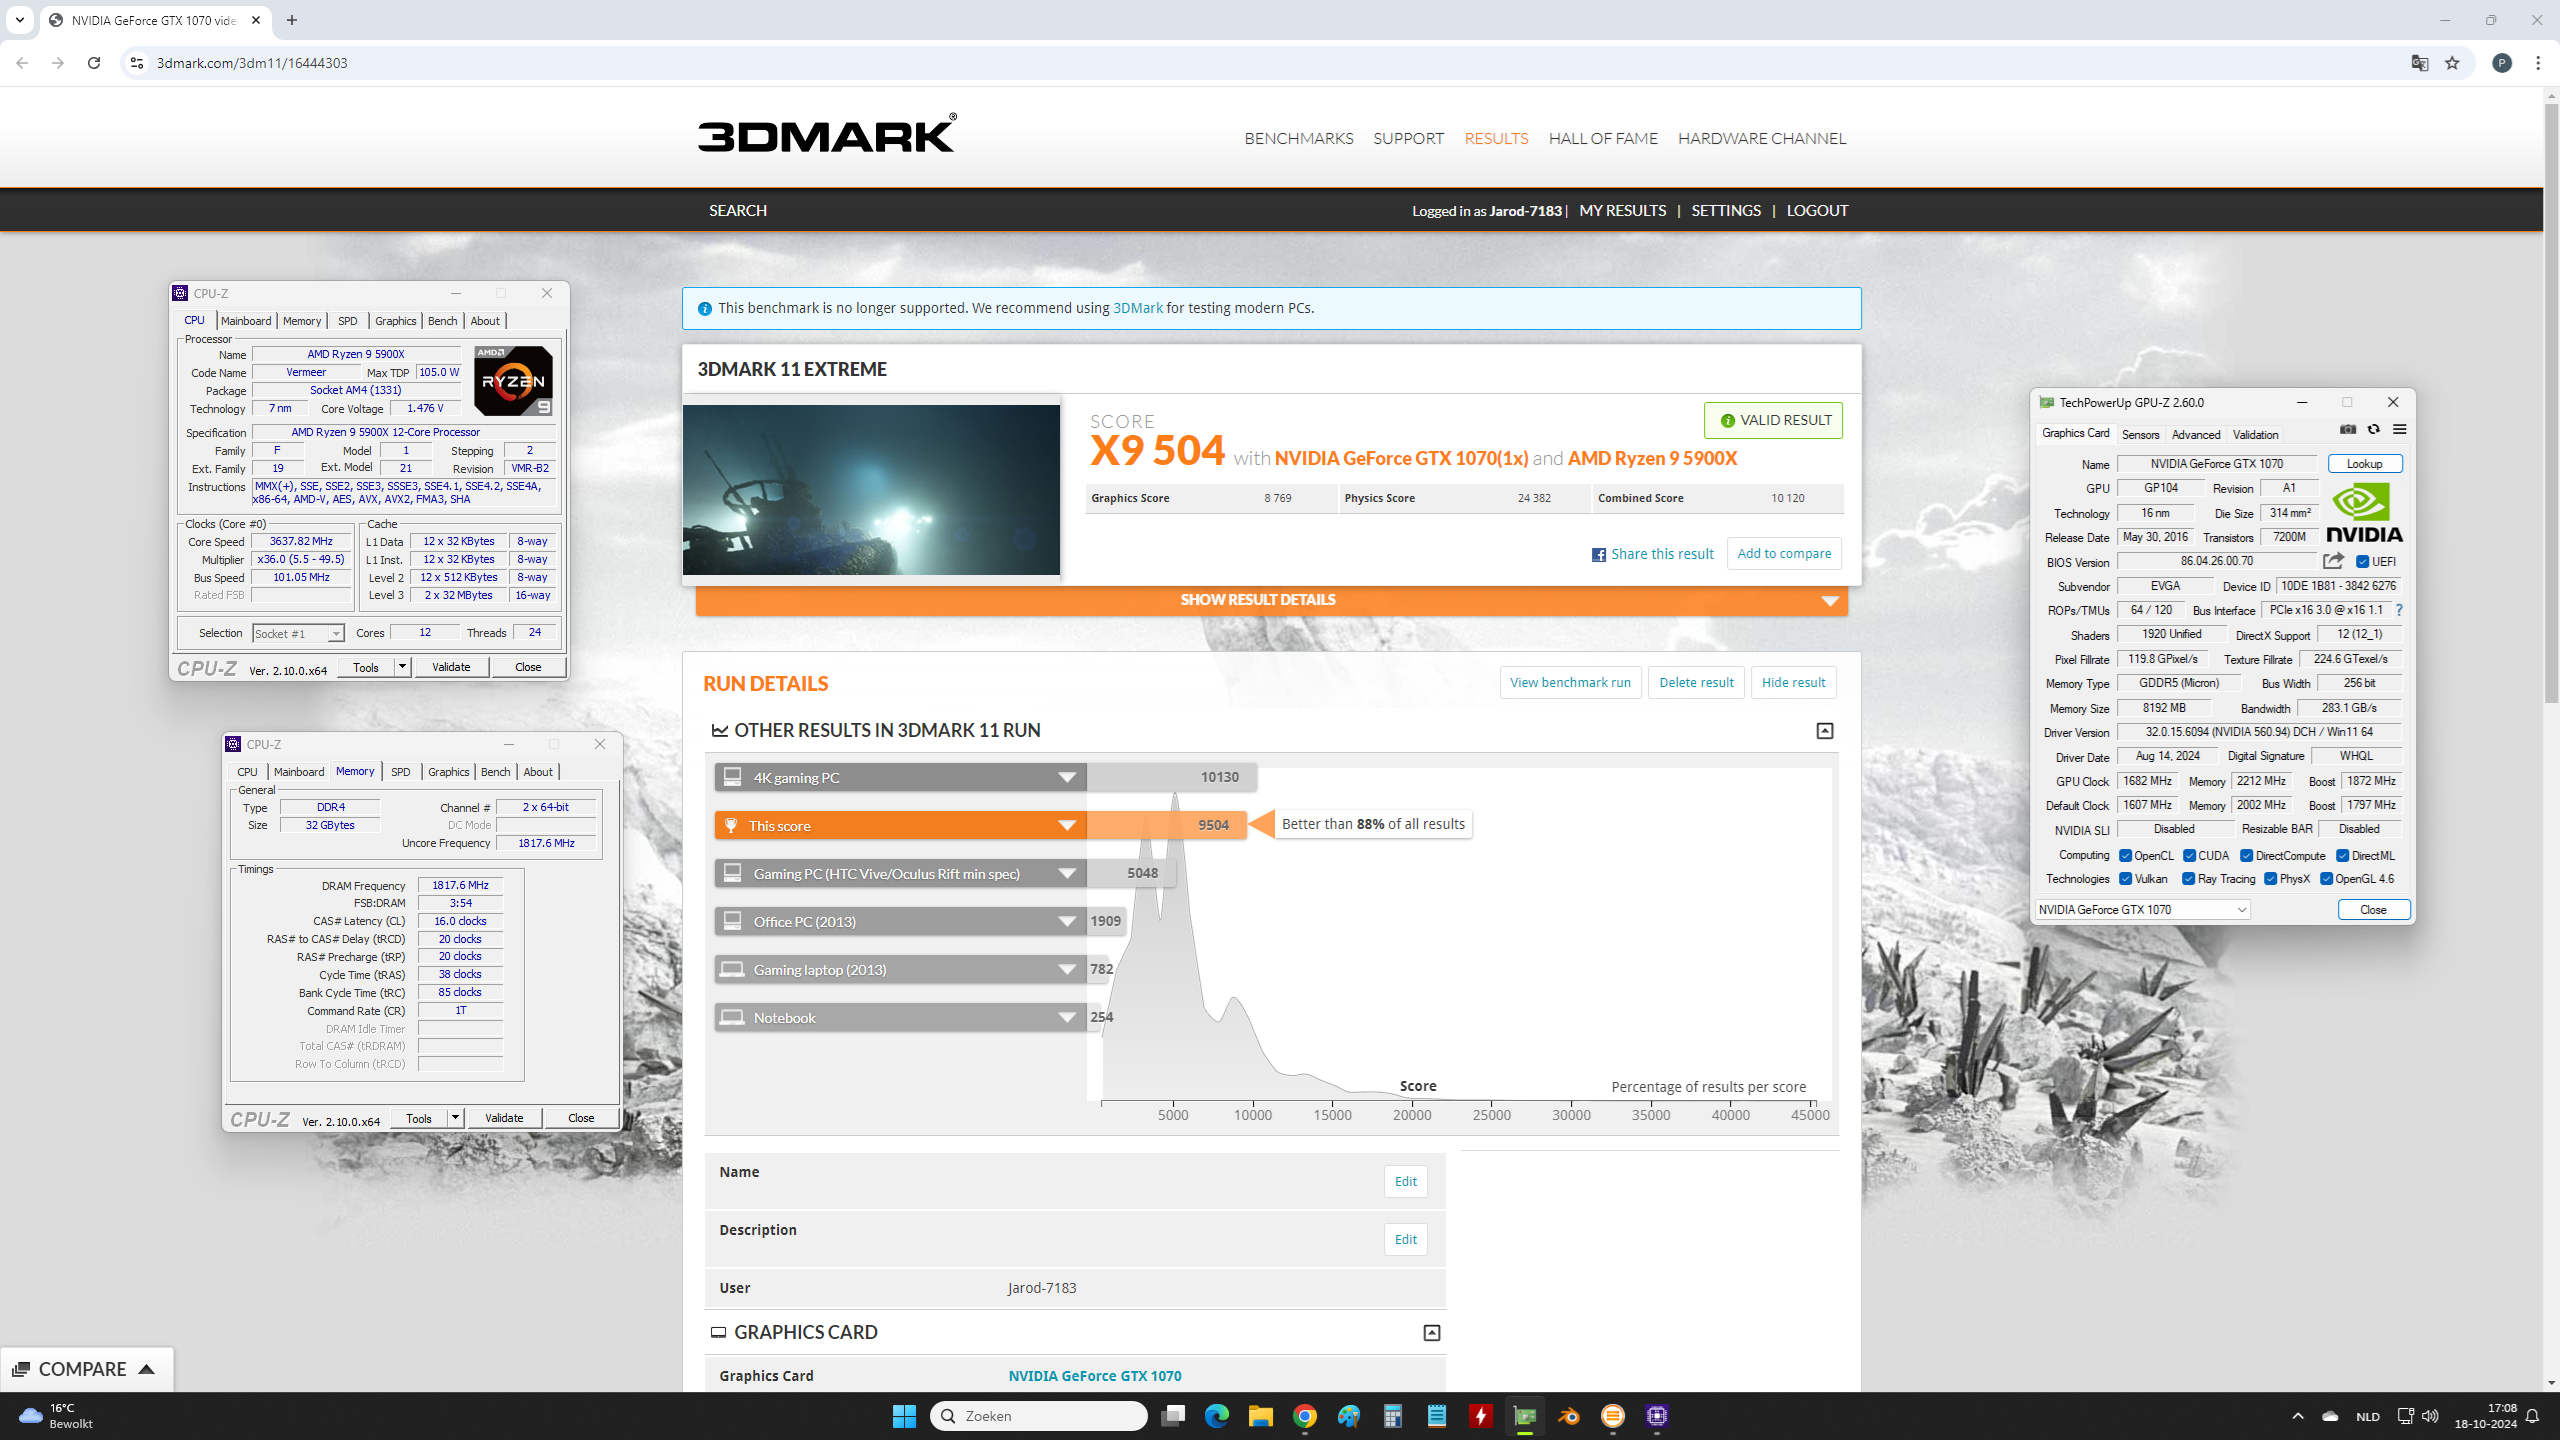Open SPD tab in lower CPU-Z window
Image resolution: width=2560 pixels, height=1440 pixels.
tap(400, 772)
